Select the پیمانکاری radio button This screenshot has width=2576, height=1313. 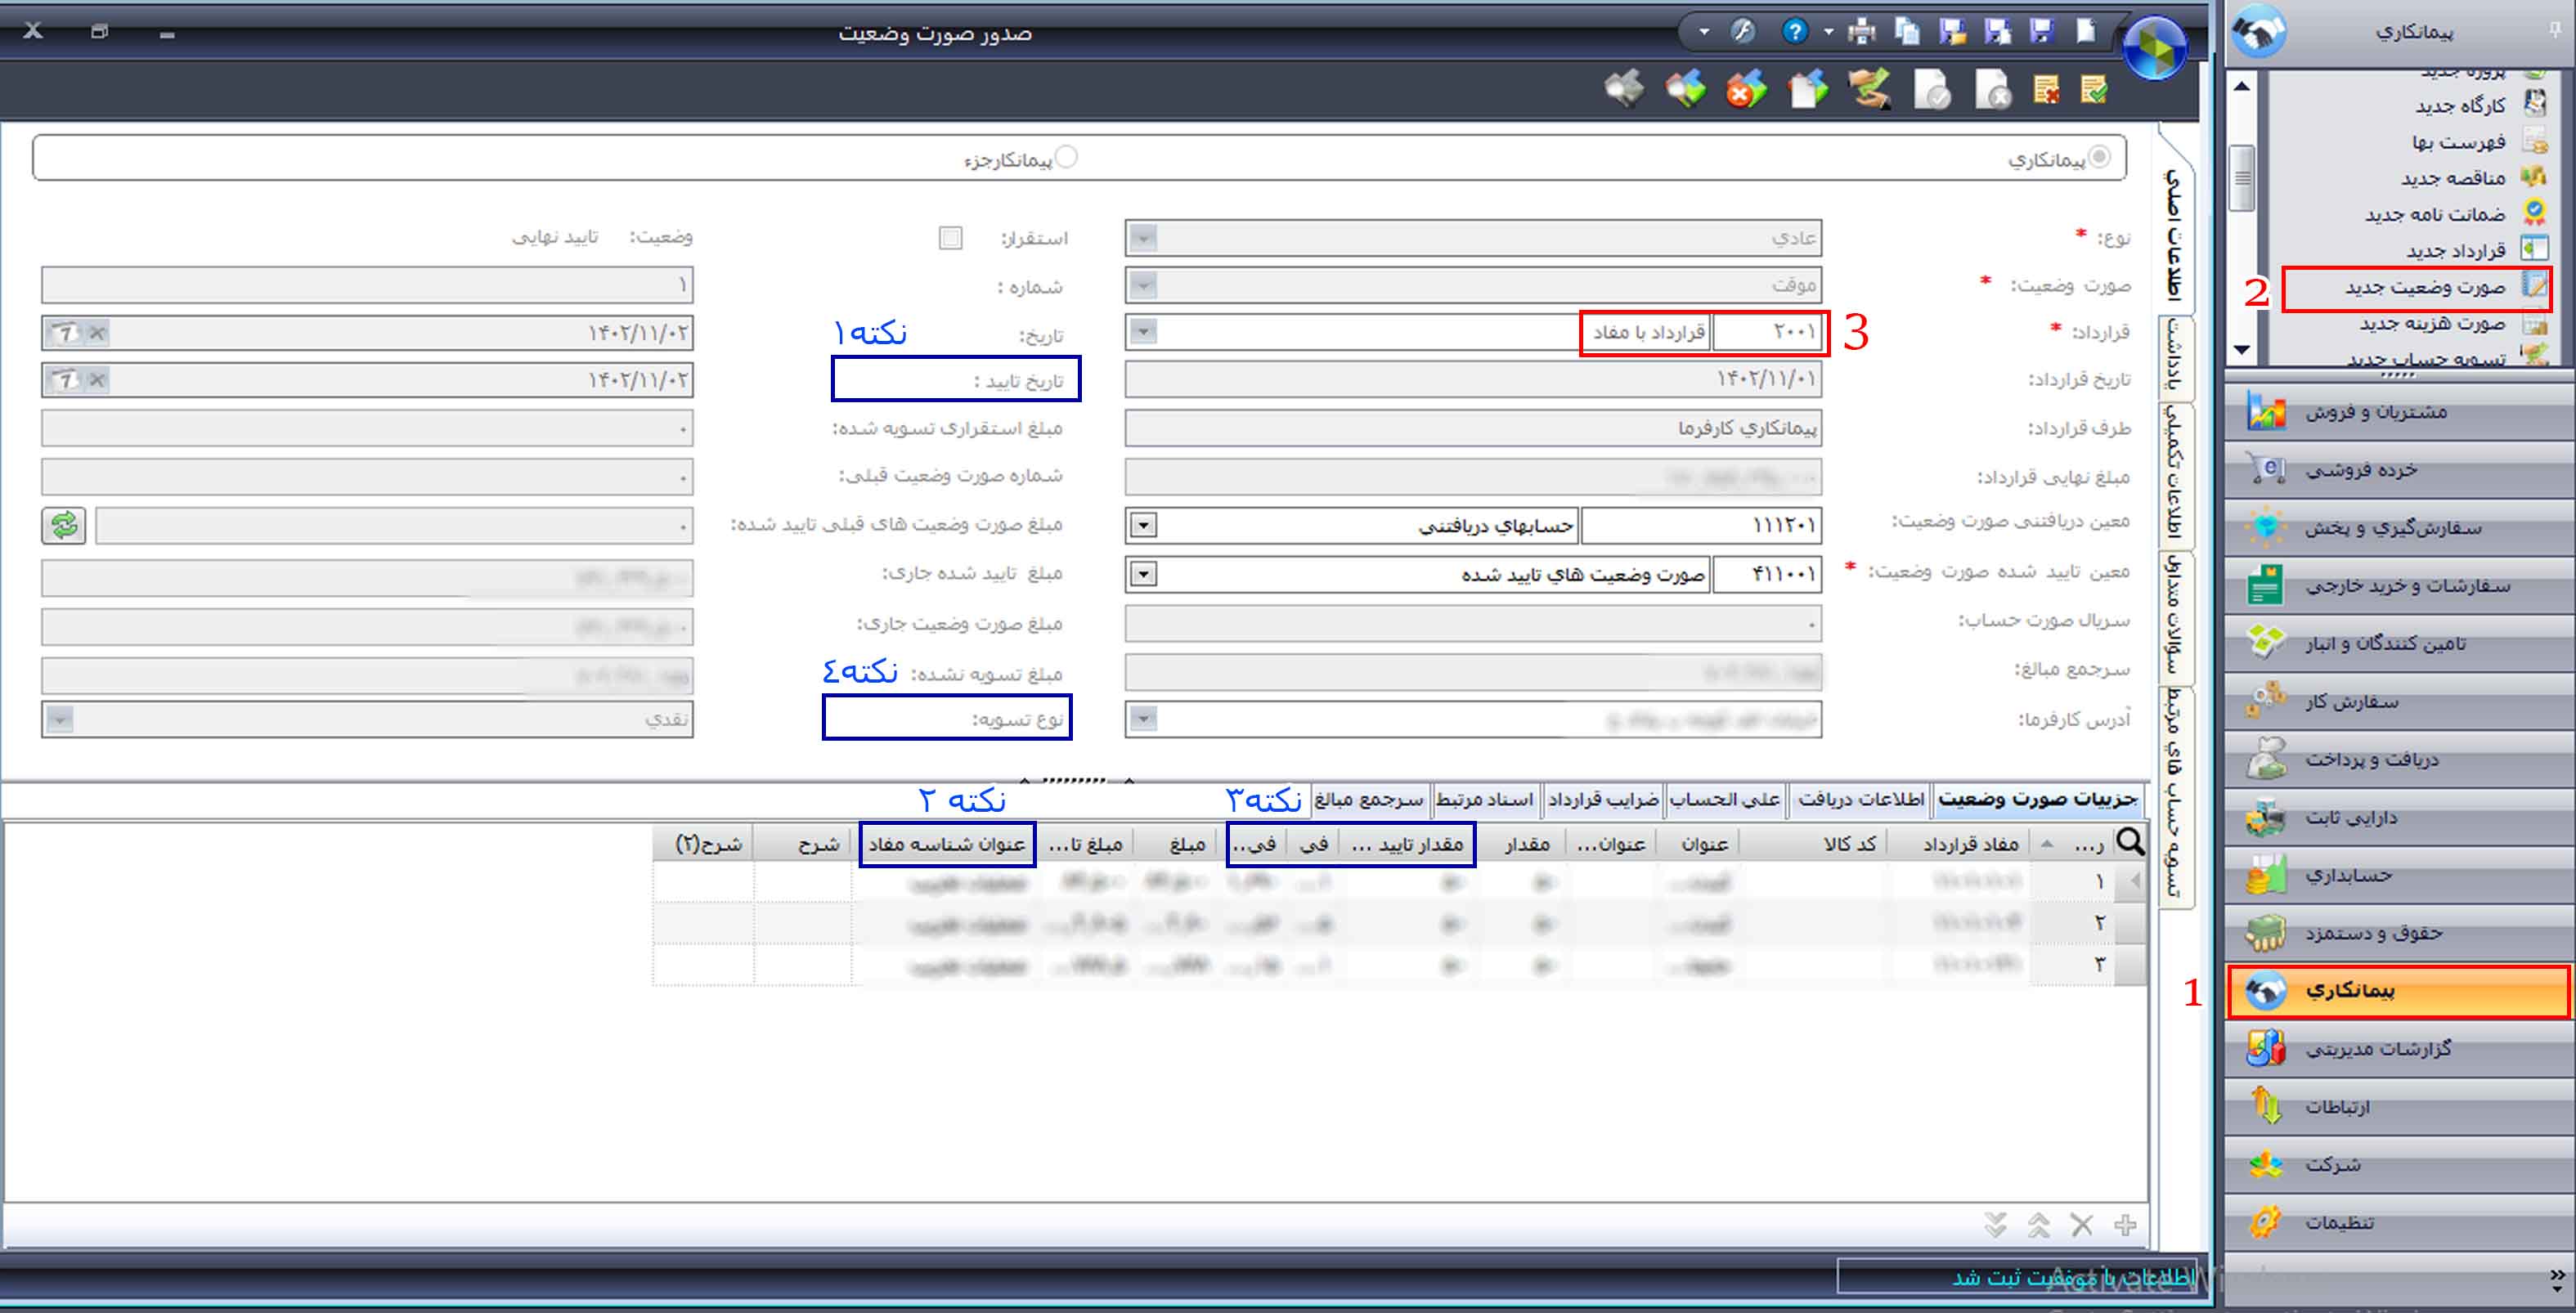(2099, 157)
